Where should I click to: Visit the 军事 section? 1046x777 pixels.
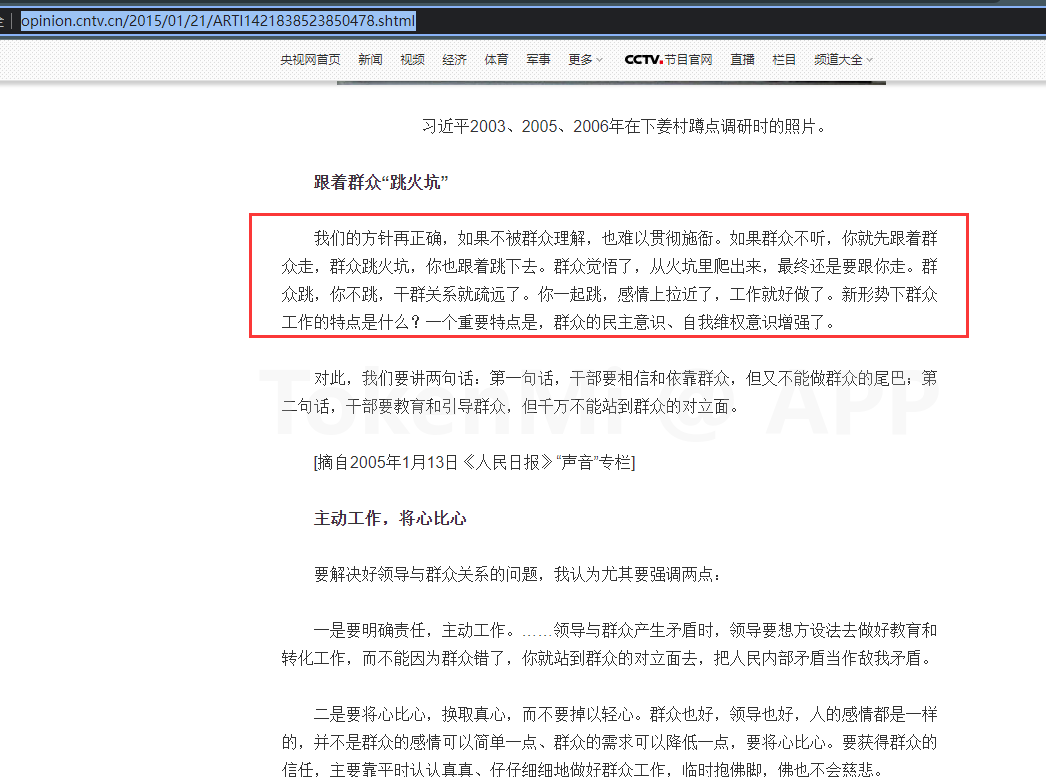tap(538, 60)
